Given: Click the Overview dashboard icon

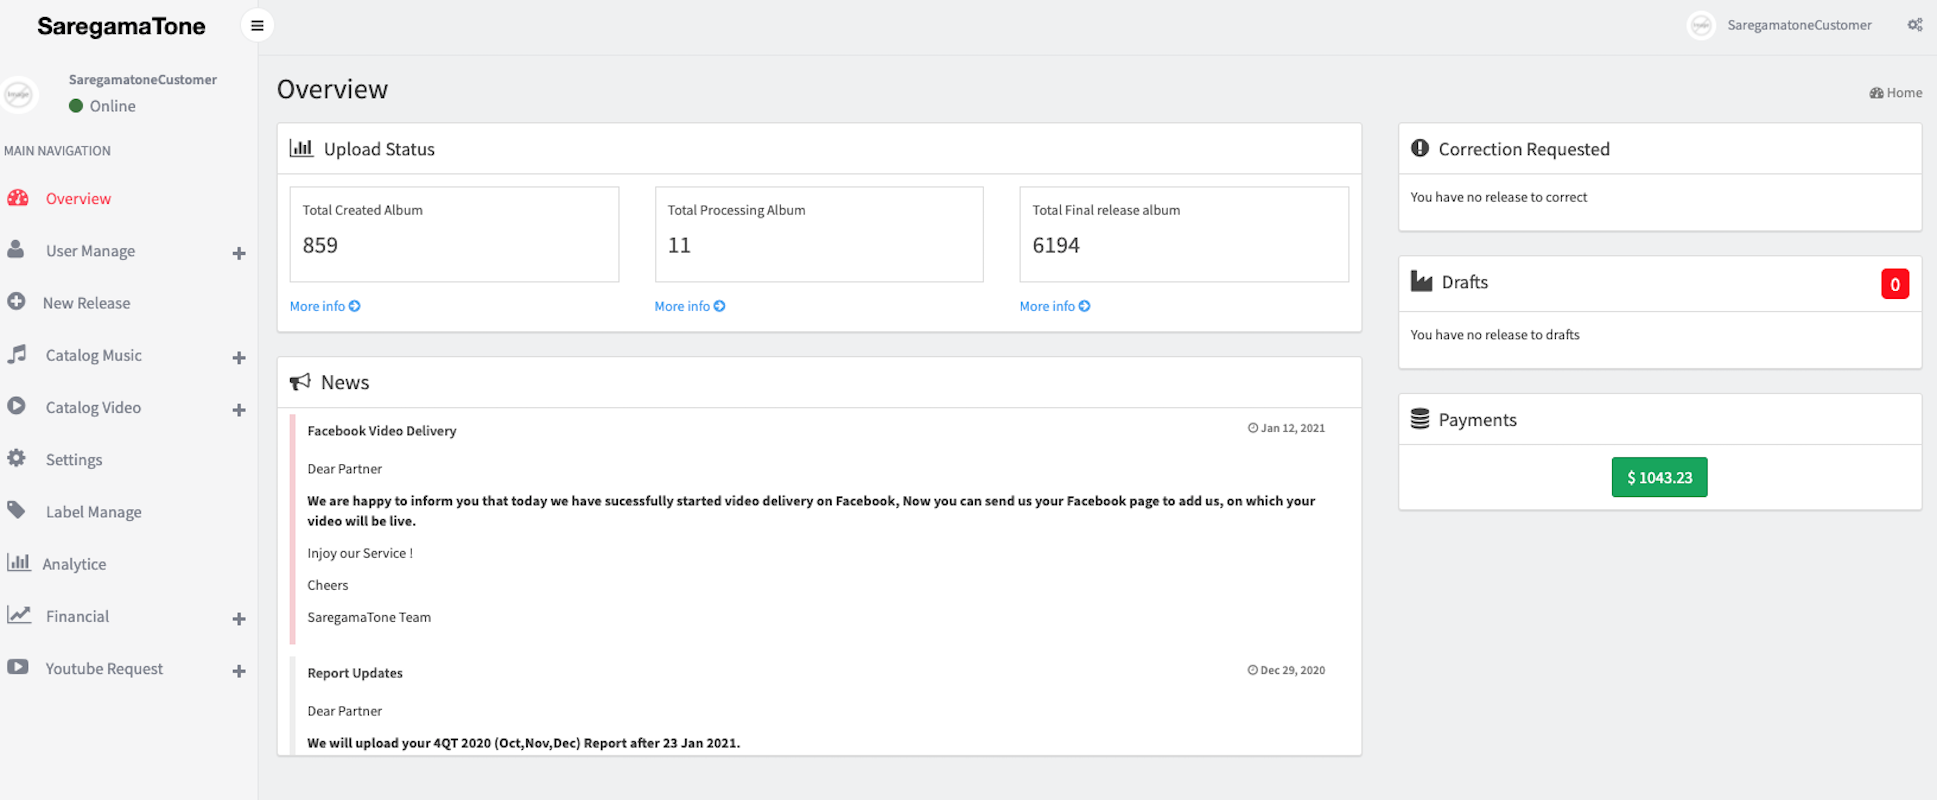Looking at the screenshot, I should pos(18,198).
